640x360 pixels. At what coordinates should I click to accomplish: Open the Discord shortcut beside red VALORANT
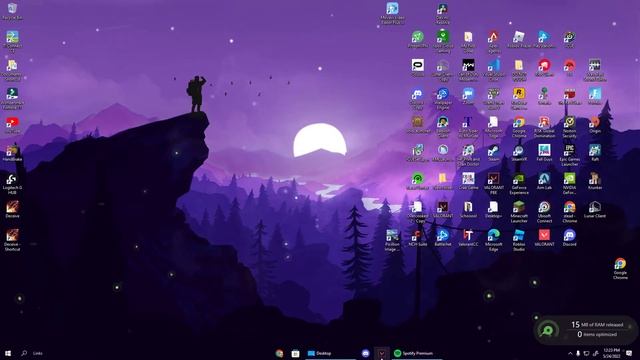[569, 238]
